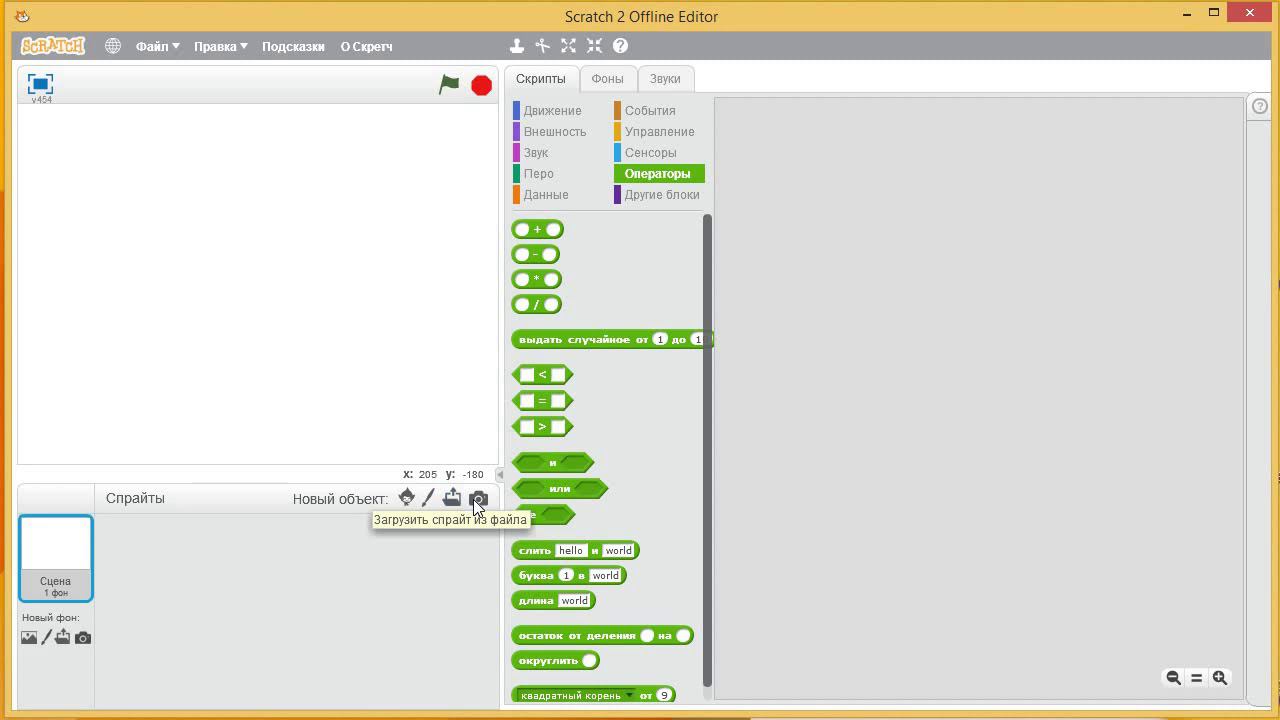
Task: Choose new backdrop from library
Action: pyautogui.click(x=29, y=637)
